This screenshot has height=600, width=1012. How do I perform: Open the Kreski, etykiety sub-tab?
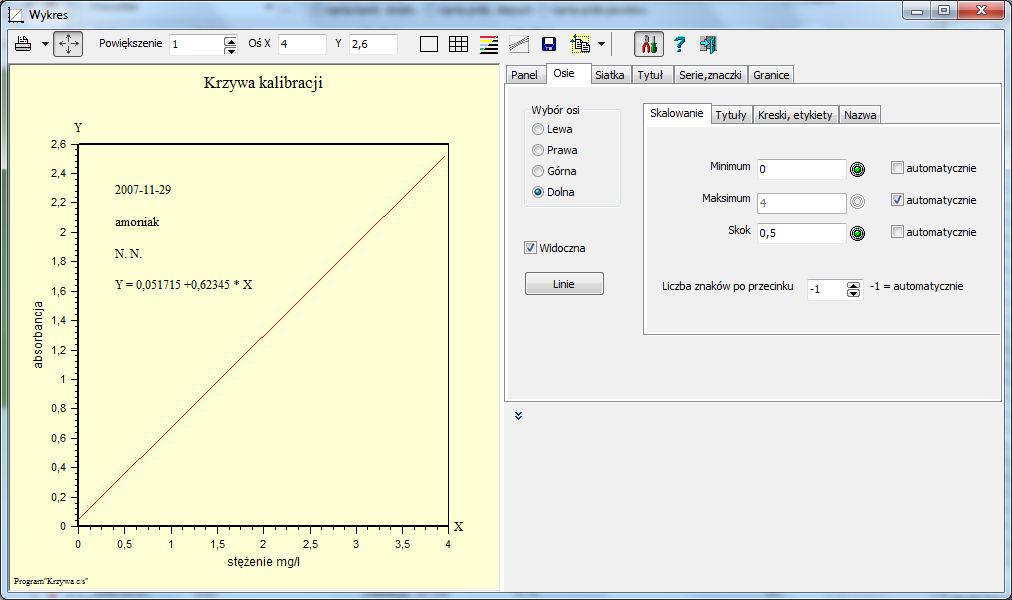click(x=795, y=115)
